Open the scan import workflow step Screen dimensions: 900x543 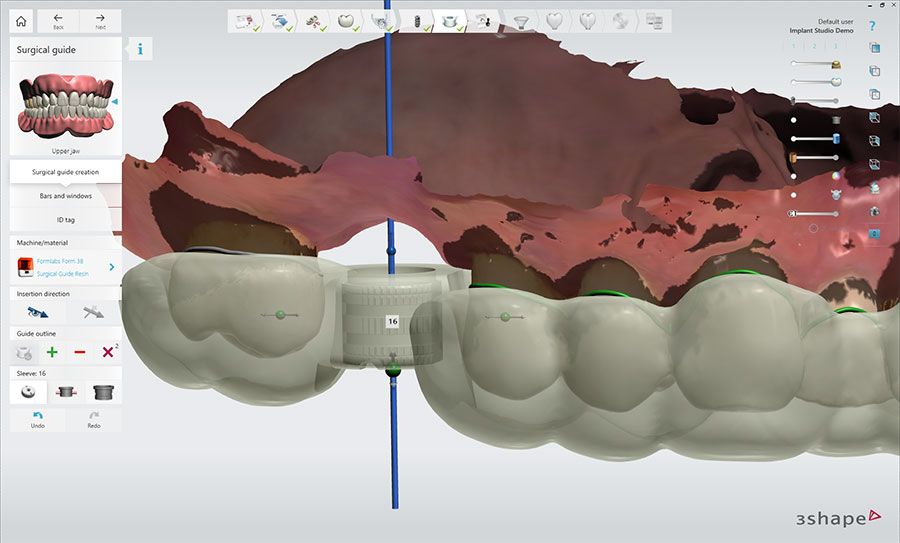coord(281,22)
